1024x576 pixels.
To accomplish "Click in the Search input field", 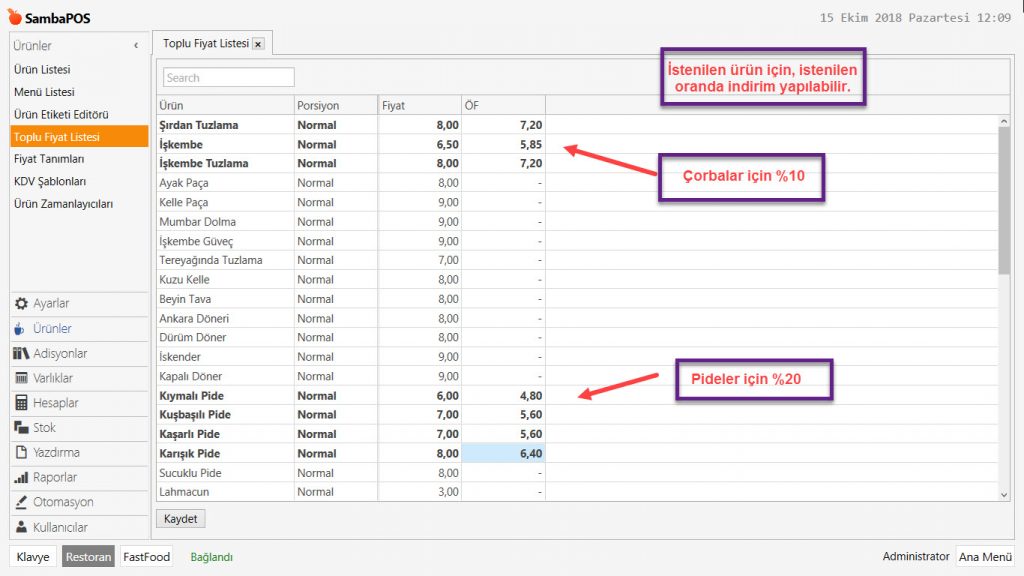I will tap(228, 77).
